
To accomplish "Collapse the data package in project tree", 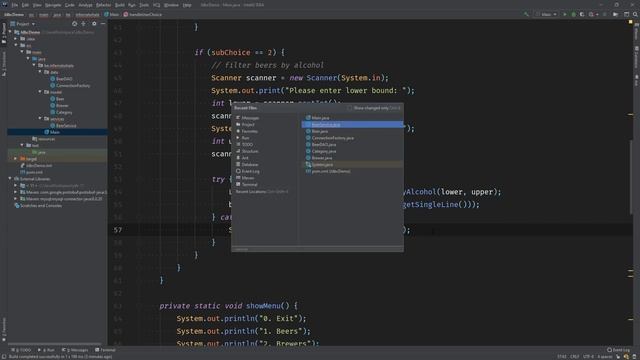I will click(x=40, y=72).
